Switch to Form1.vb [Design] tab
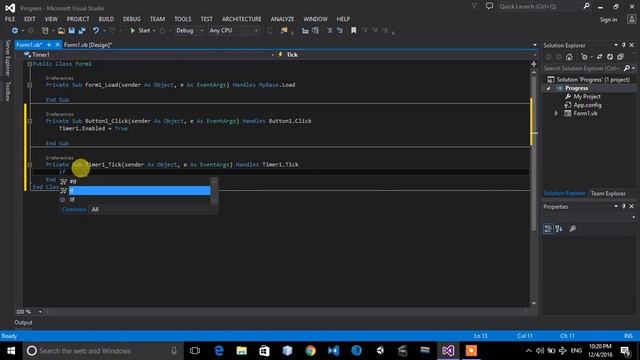This screenshot has width=640, height=360. 88,45
